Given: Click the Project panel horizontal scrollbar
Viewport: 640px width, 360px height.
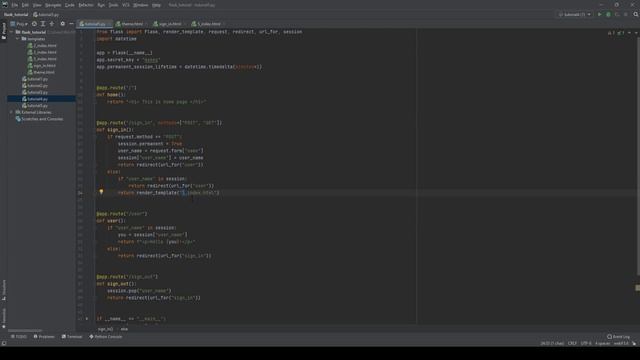Looking at the screenshot, I should (25, 330).
